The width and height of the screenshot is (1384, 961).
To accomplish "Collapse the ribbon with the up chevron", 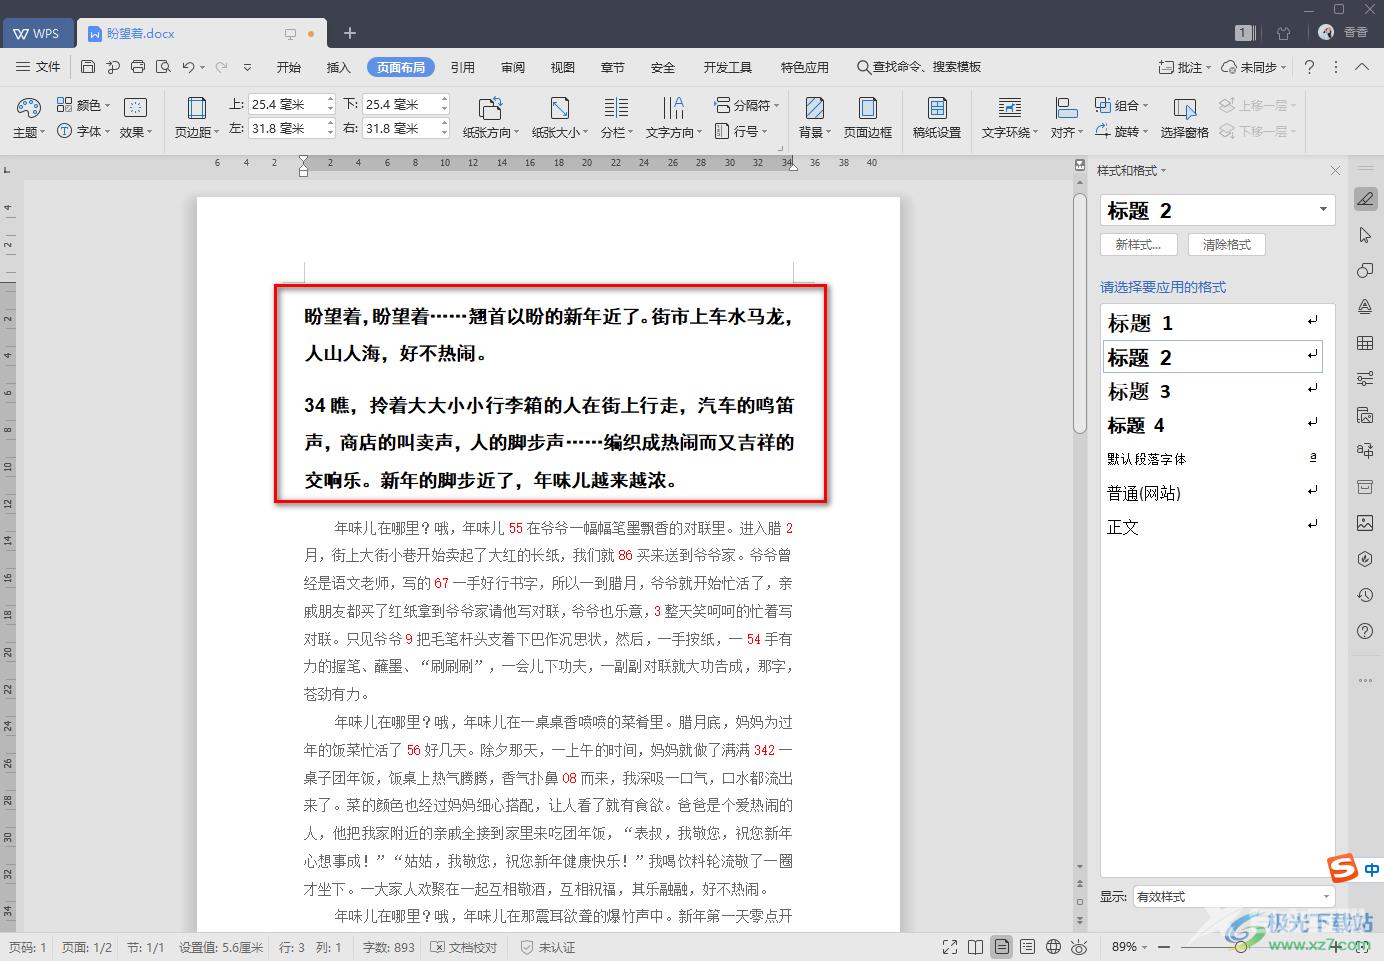I will [x=1361, y=67].
